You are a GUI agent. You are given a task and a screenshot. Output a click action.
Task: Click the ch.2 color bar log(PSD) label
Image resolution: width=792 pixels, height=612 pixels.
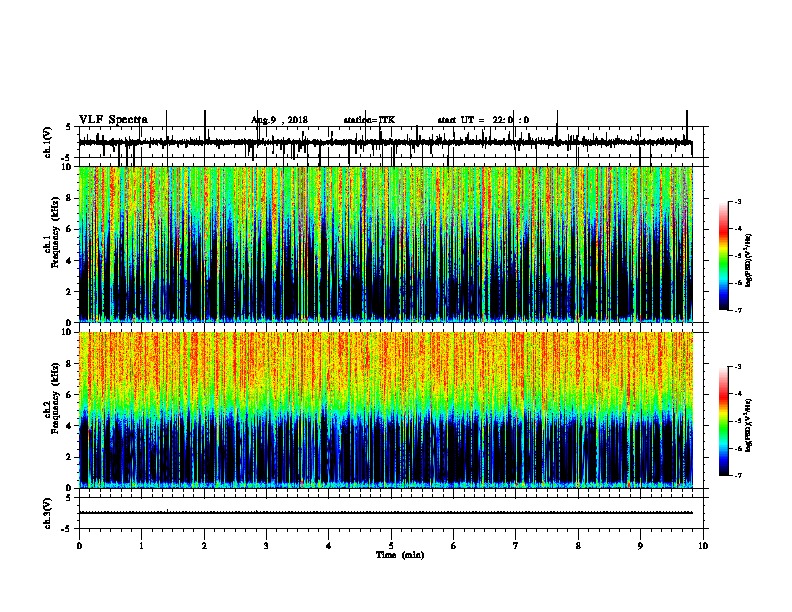coord(749,425)
